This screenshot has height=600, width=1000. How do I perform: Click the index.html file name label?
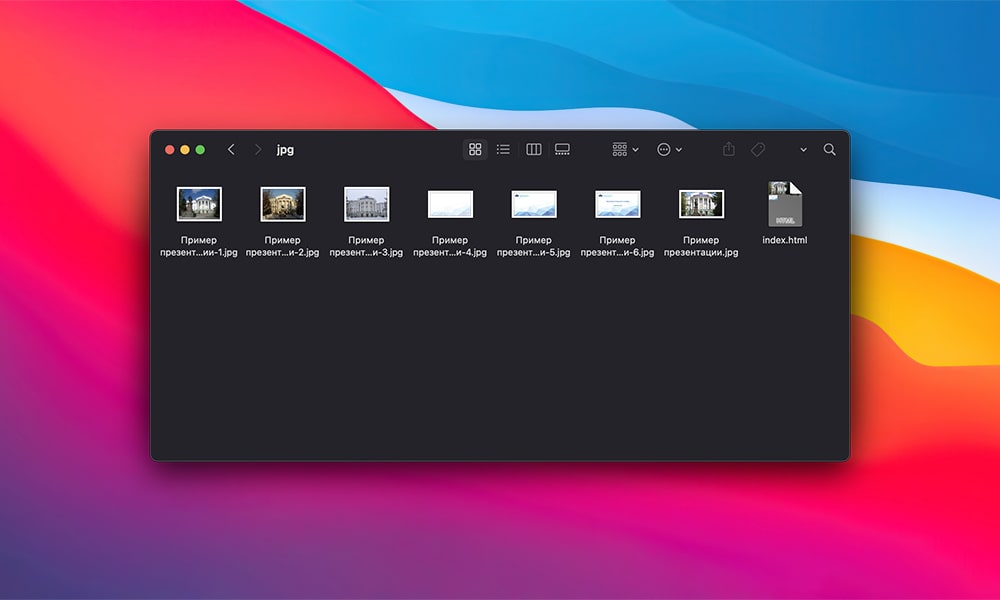click(x=785, y=240)
